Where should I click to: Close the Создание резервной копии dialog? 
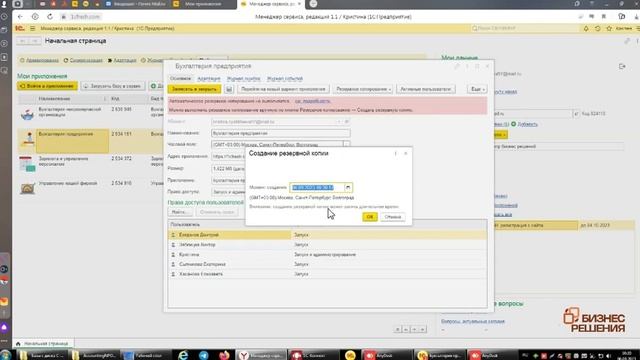coord(405,153)
